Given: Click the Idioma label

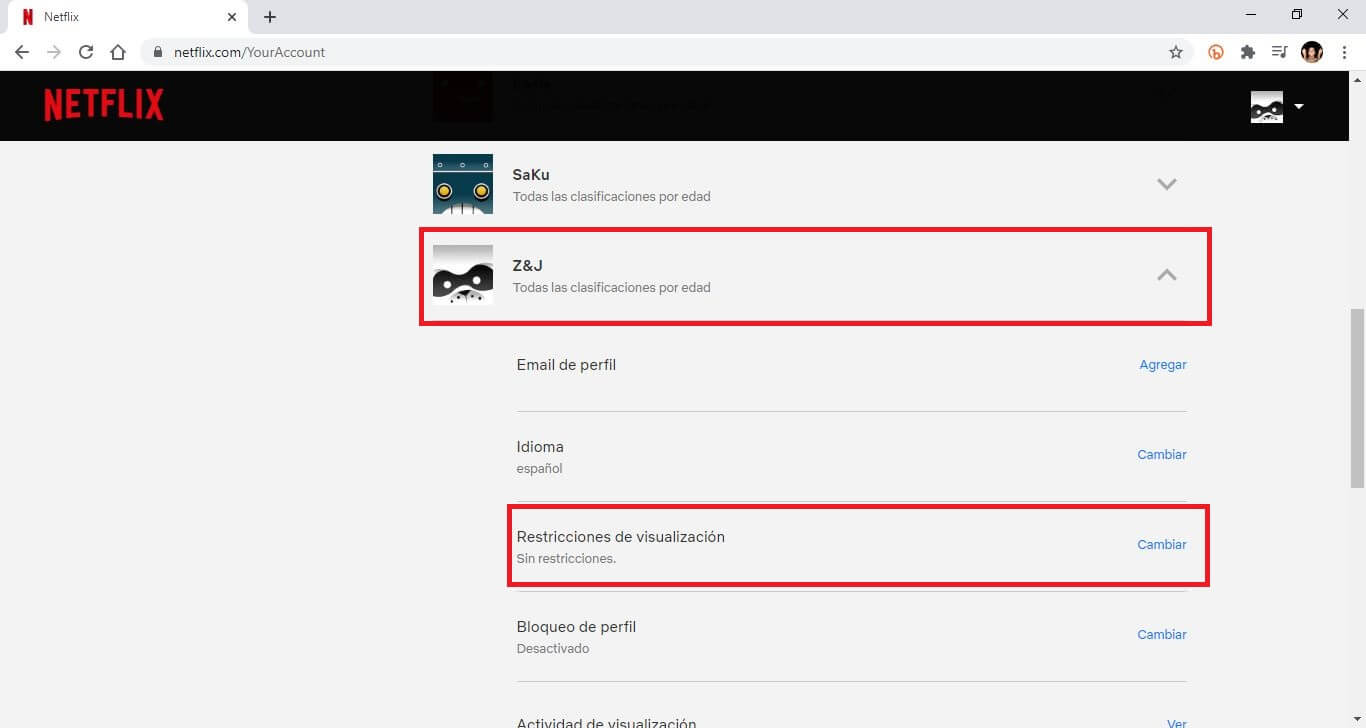Looking at the screenshot, I should [540, 447].
